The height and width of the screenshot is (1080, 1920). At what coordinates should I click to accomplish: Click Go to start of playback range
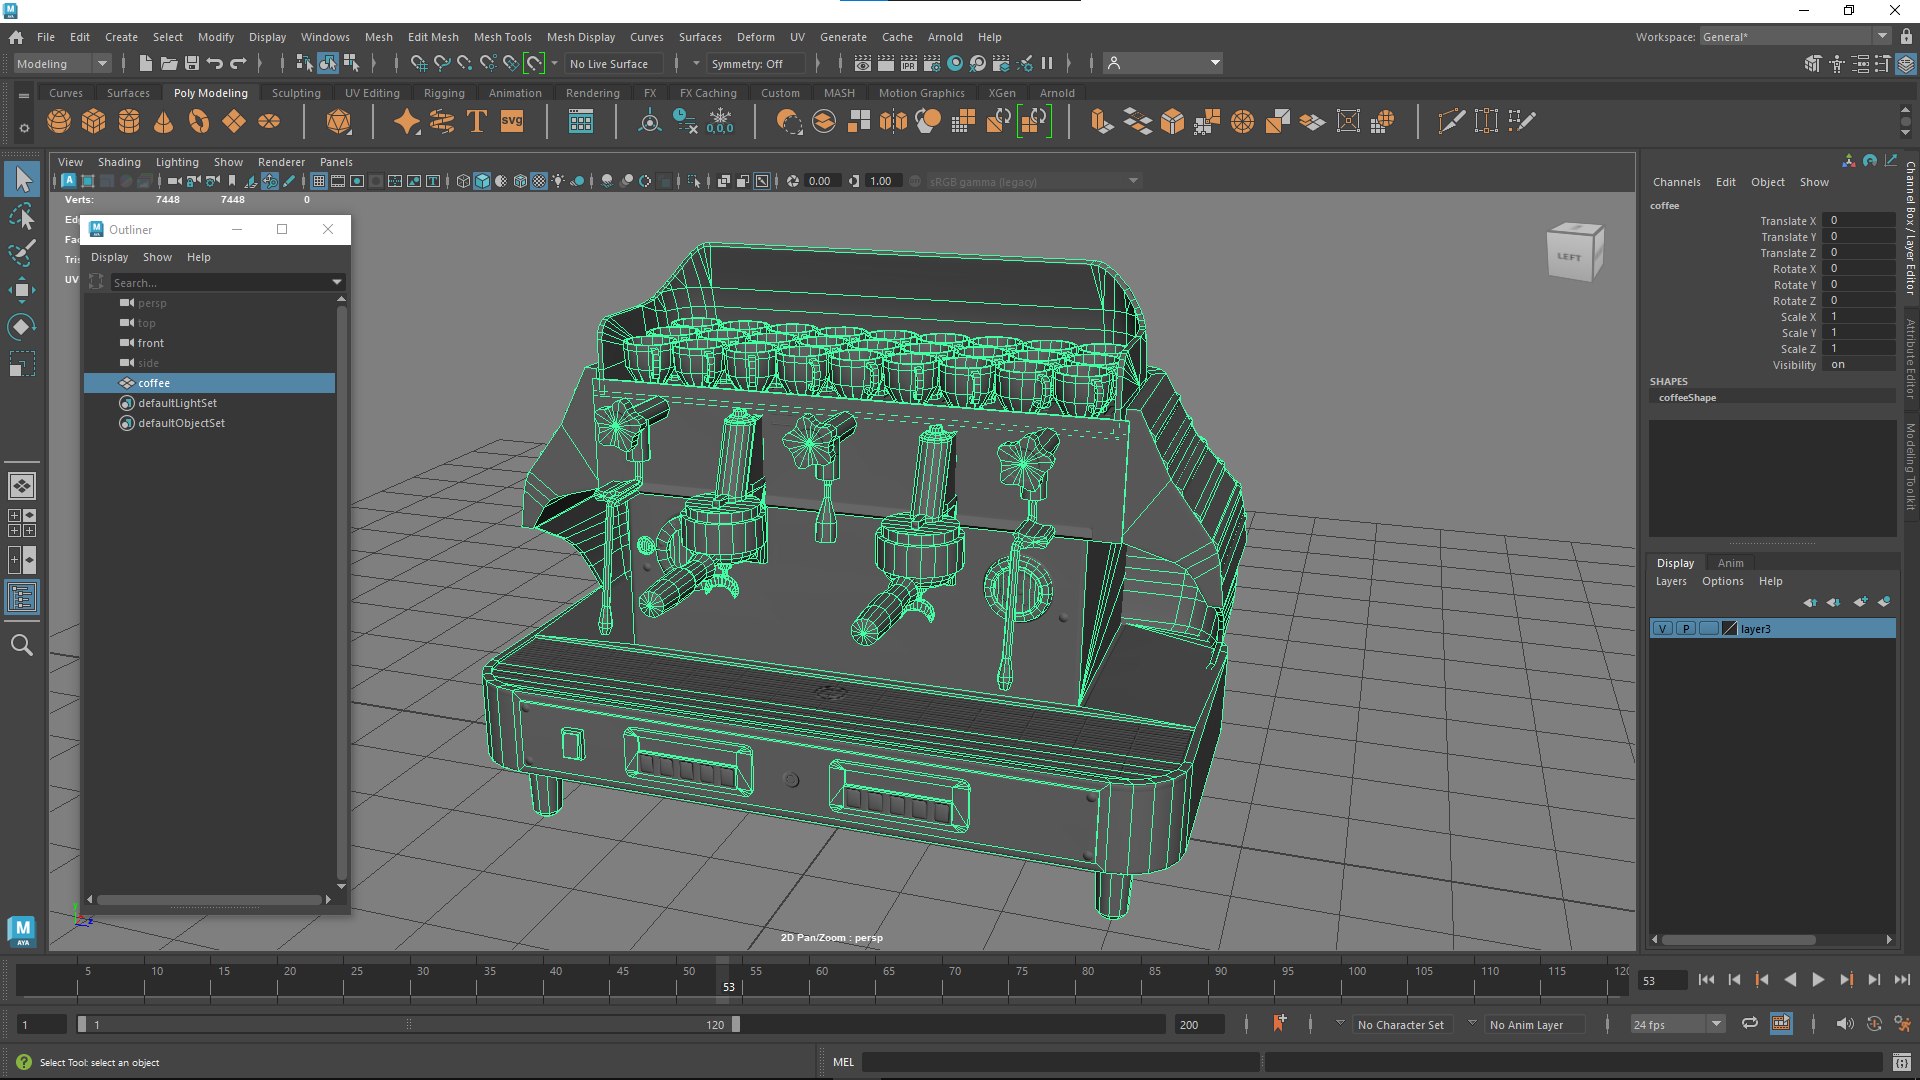(1706, 980)
